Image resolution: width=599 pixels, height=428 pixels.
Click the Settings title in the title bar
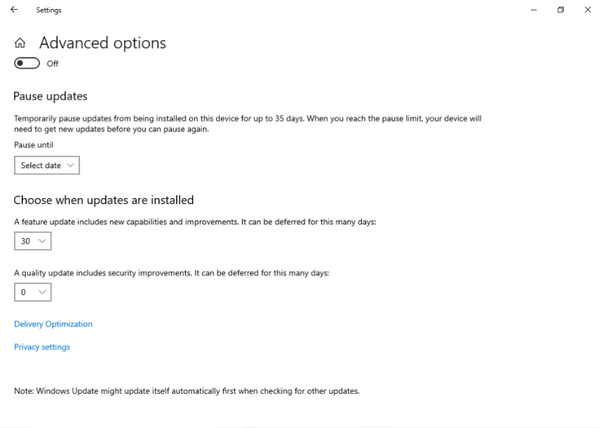click(49, 10)
